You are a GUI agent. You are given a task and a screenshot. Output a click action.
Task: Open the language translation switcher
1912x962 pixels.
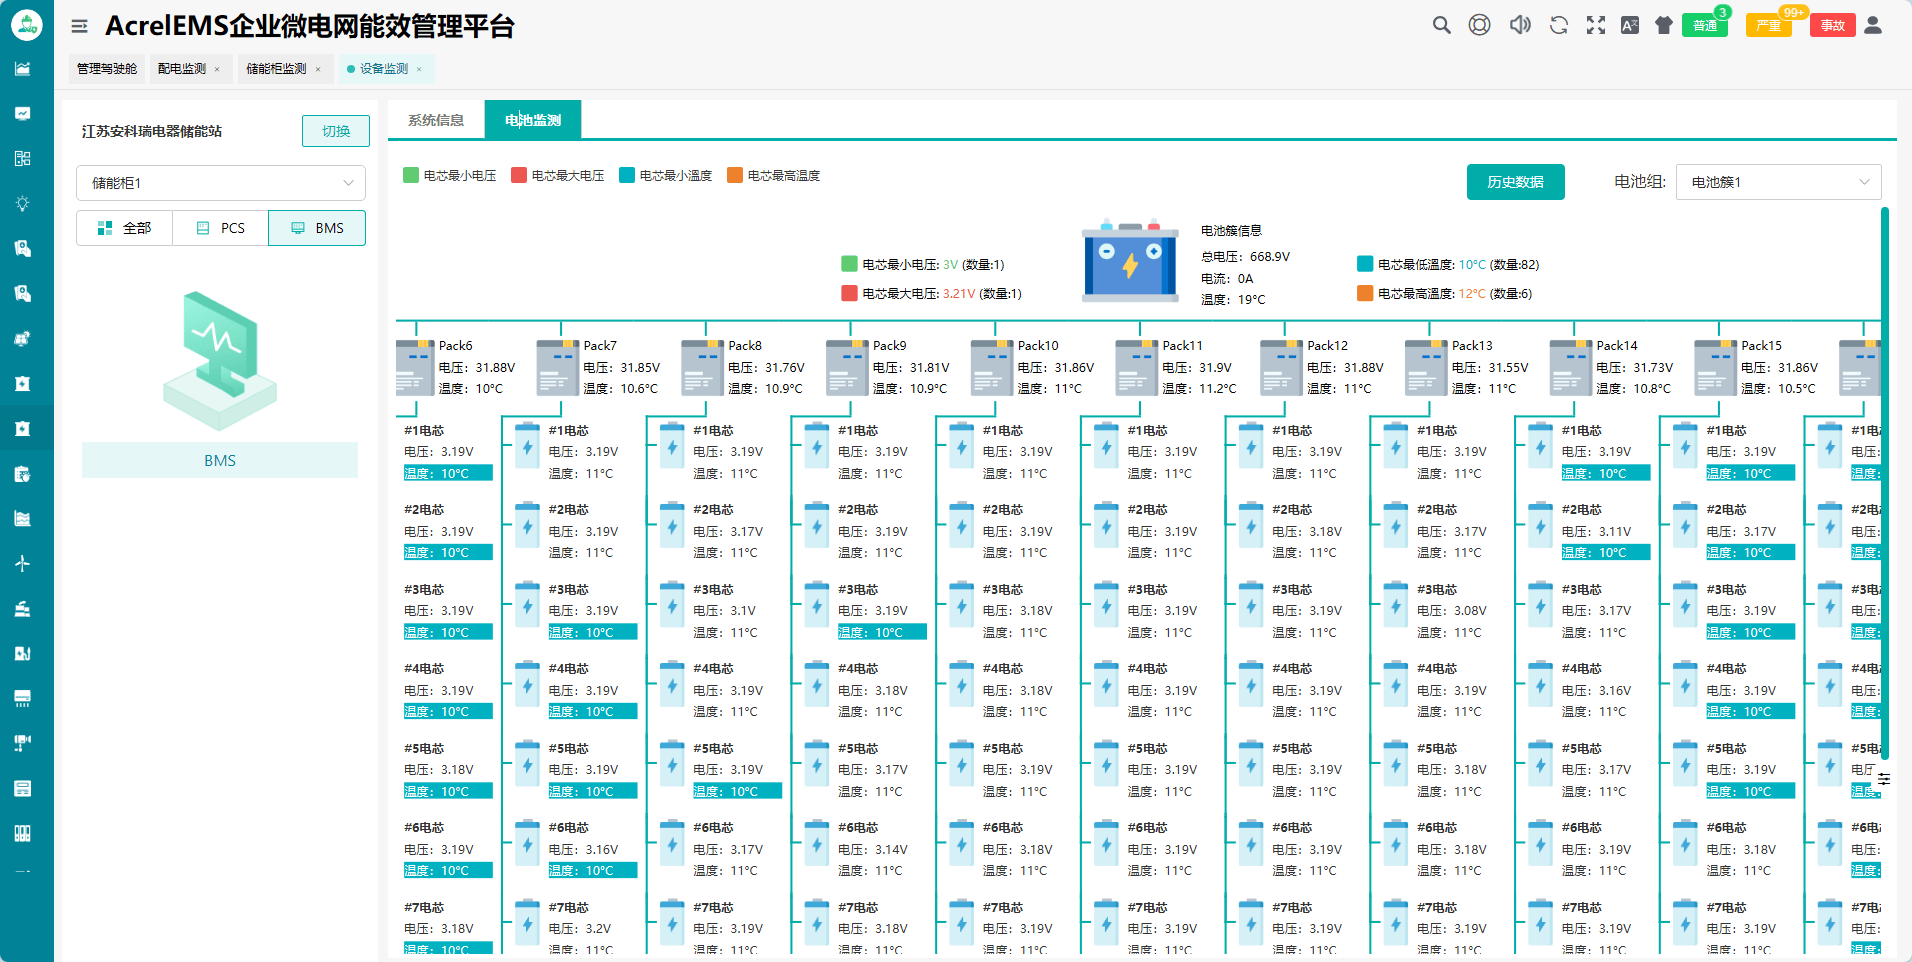[x=1630, y=25]
